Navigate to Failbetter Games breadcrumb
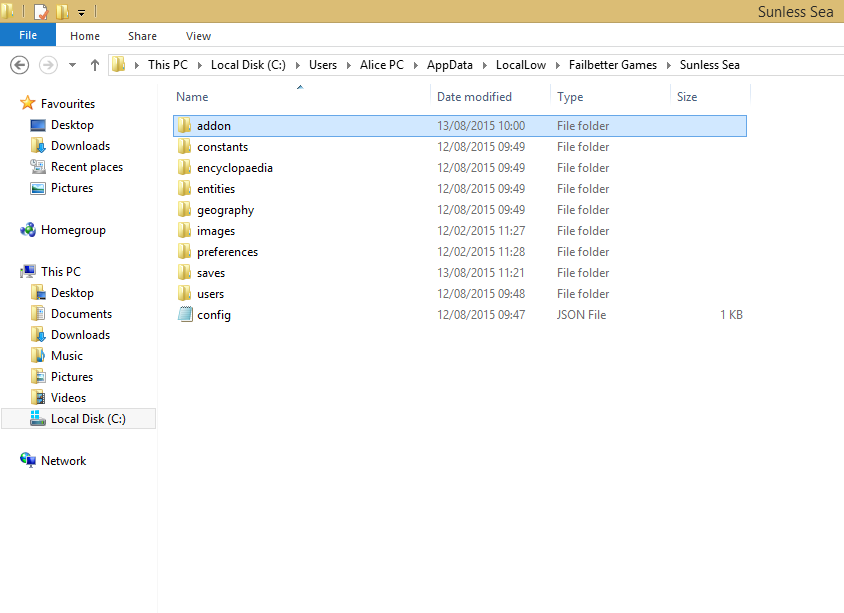Image resolution: width=844 pixels, height=613 pixels. [x=613, y=65]
